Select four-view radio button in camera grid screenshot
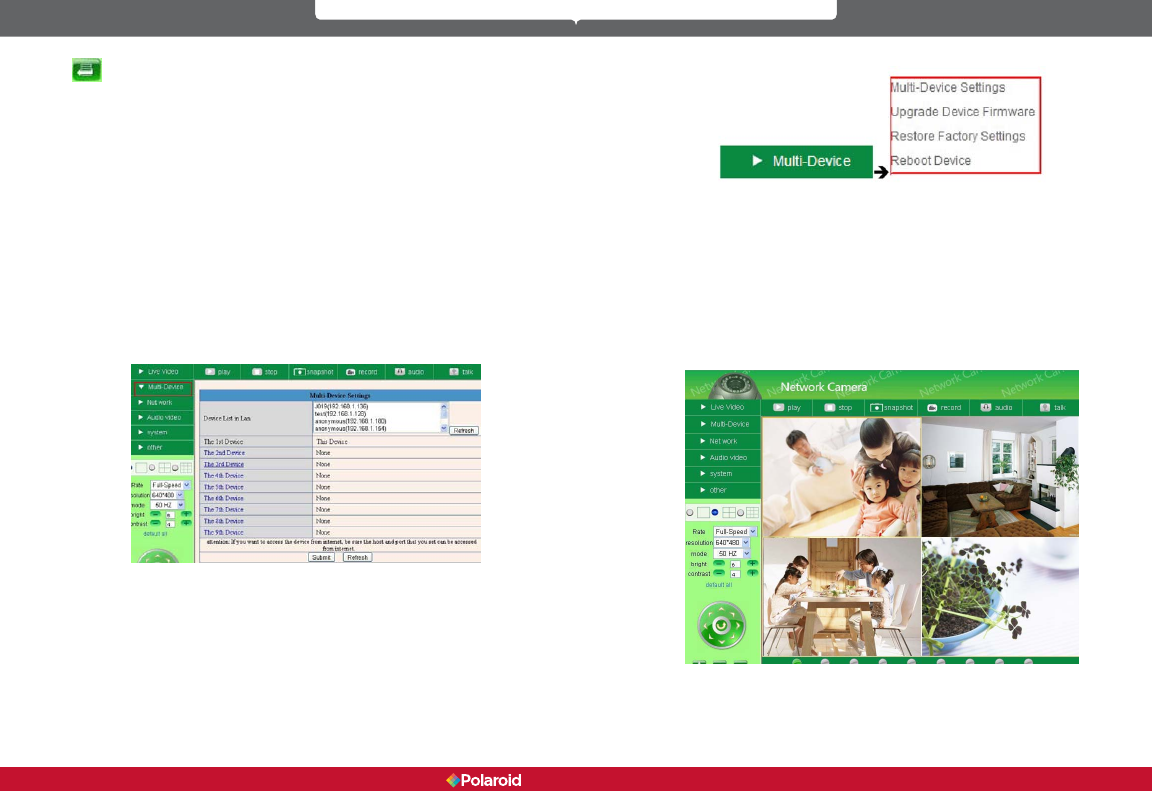 [x=715, y=513]
